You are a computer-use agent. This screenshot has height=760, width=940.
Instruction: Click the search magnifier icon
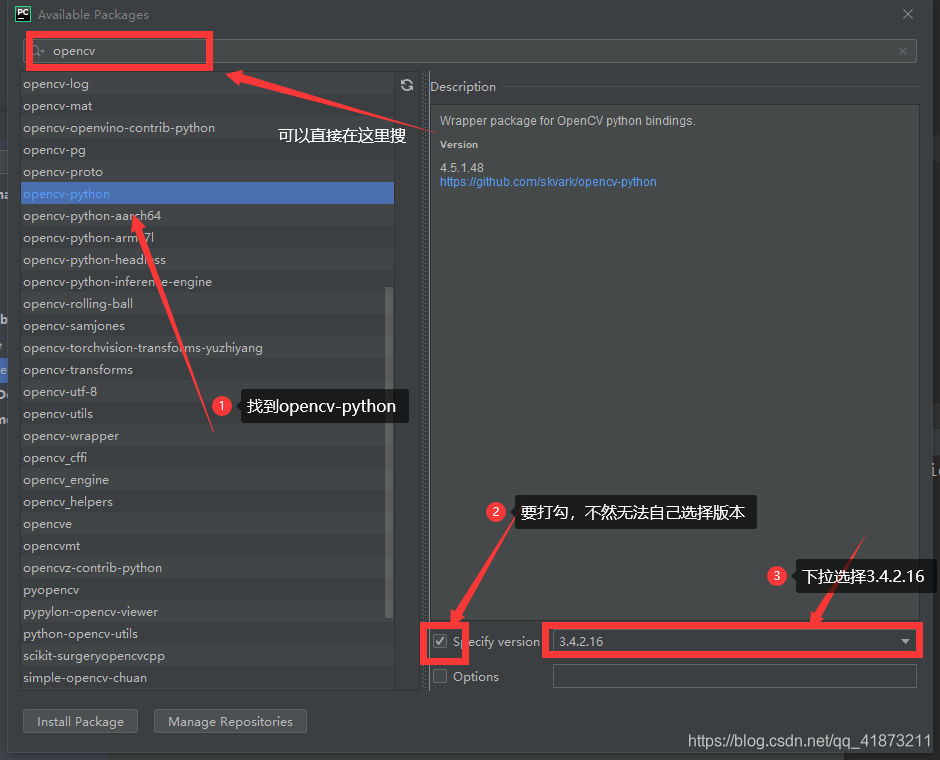[x=38, y=51]
